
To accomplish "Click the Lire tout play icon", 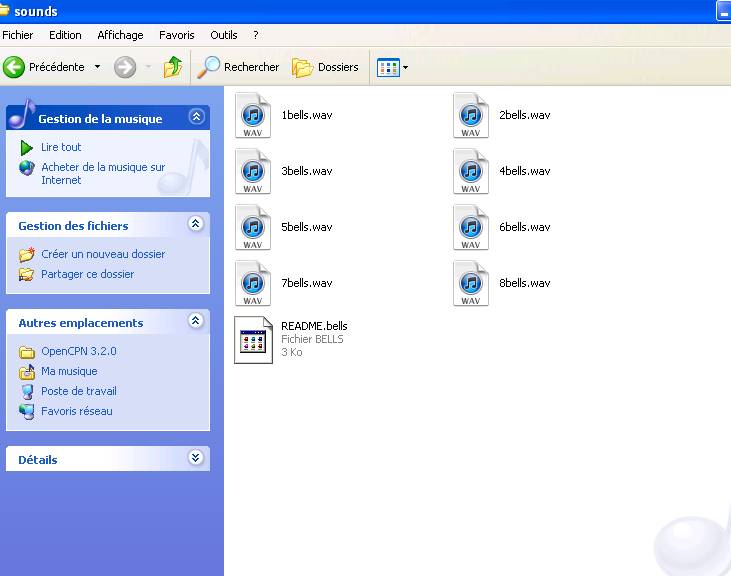I will coord(27,148).
